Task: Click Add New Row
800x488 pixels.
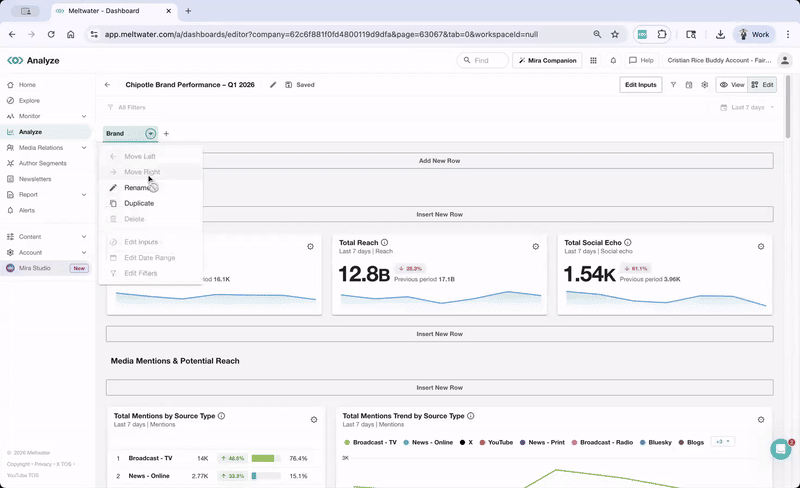Action: [439, 161]
